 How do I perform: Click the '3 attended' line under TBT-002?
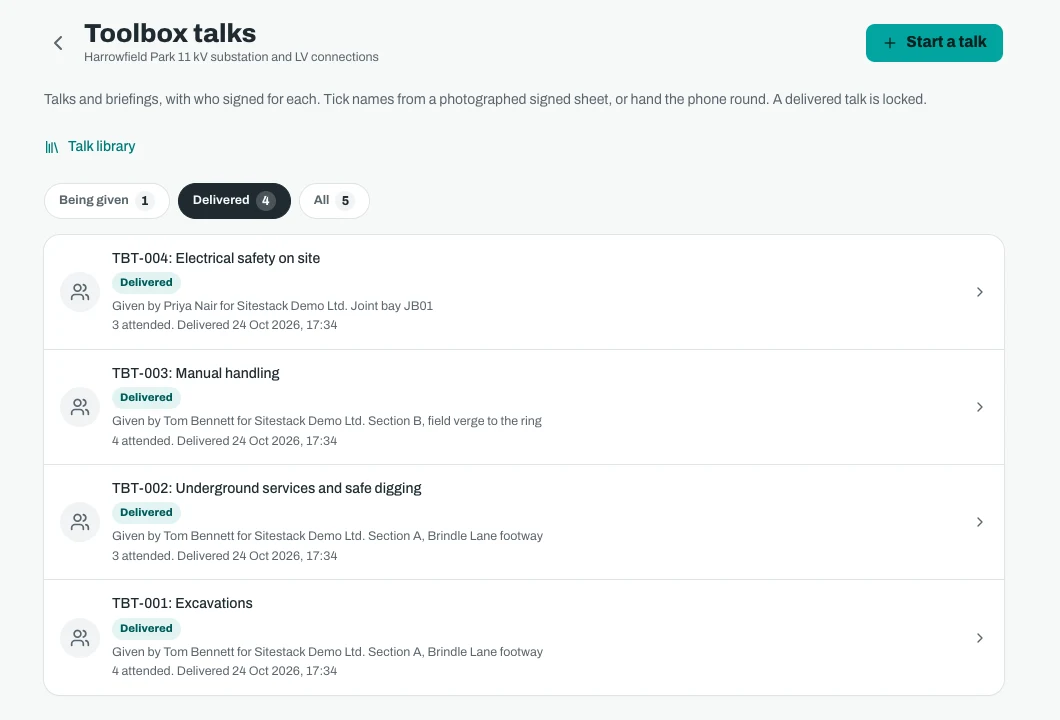point(224,556)
